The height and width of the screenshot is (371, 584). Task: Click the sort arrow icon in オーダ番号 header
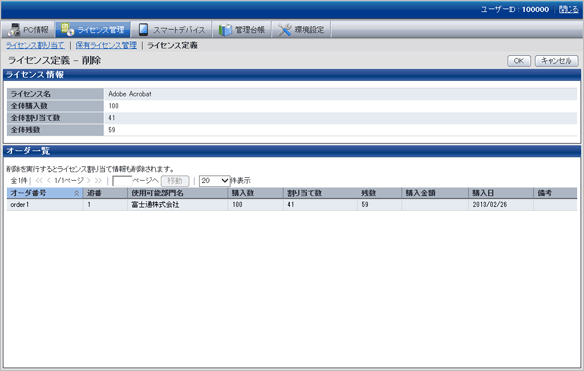[x=77, y=193]
